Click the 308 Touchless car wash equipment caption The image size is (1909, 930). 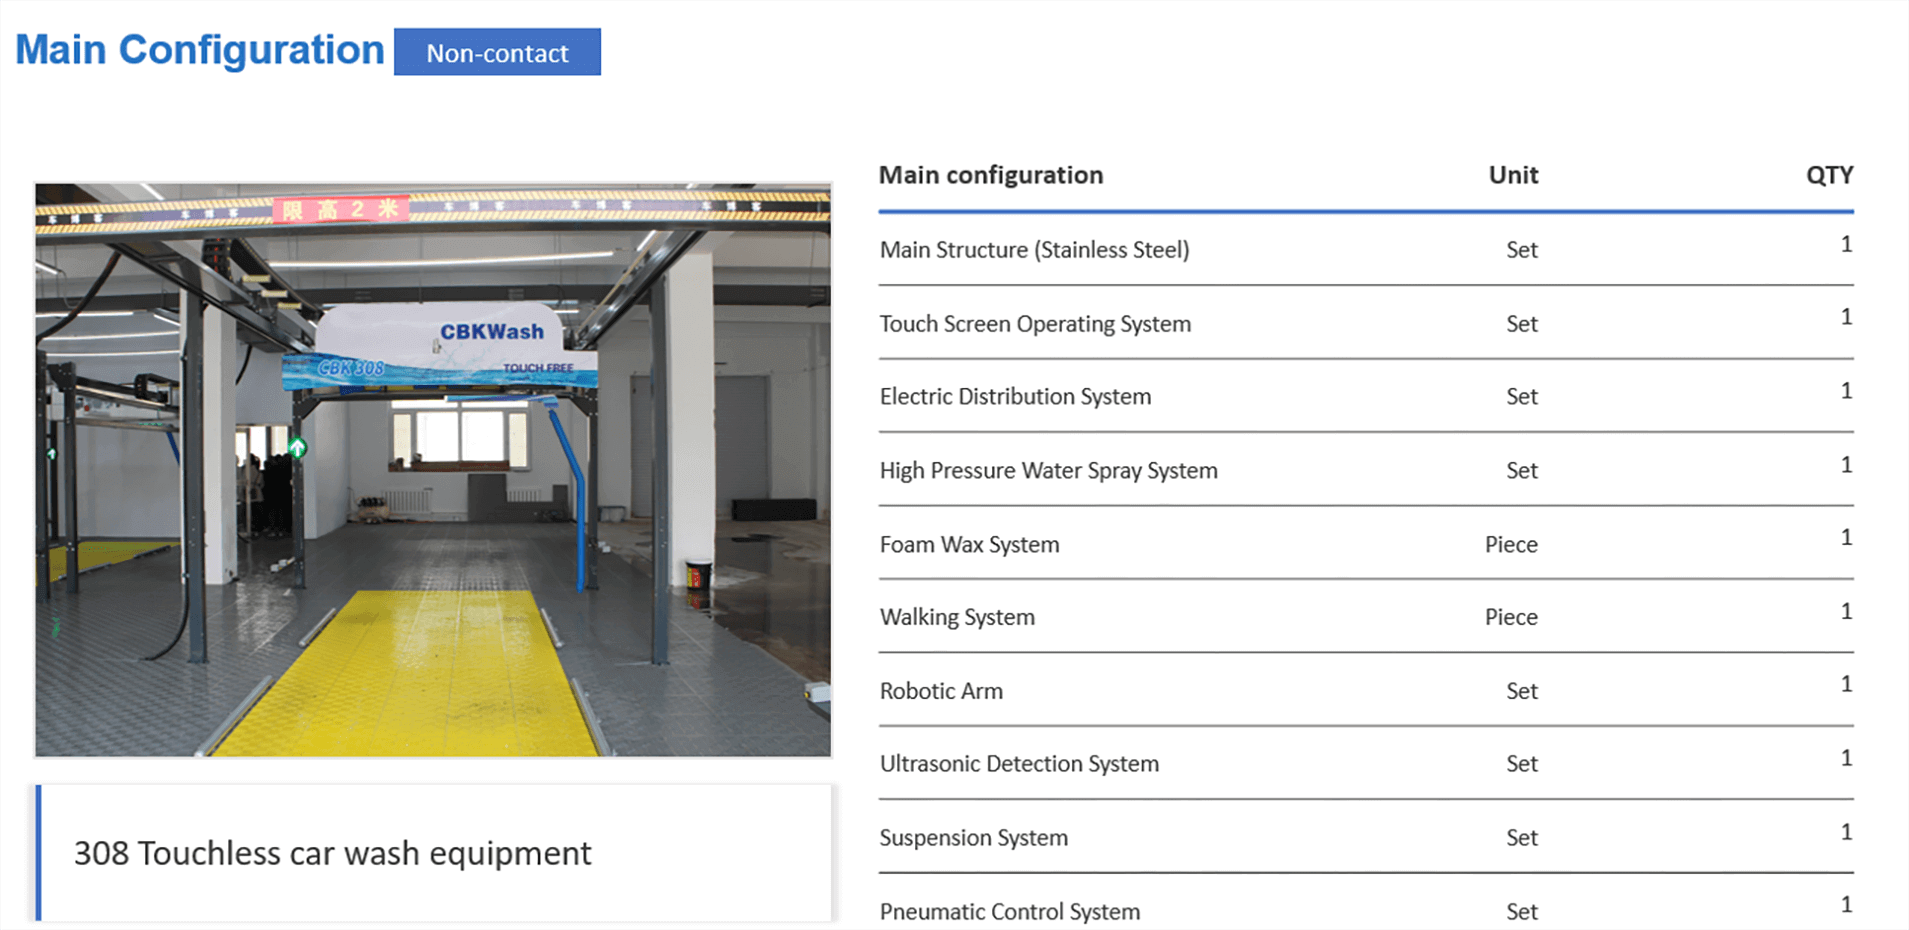[333, 853]
